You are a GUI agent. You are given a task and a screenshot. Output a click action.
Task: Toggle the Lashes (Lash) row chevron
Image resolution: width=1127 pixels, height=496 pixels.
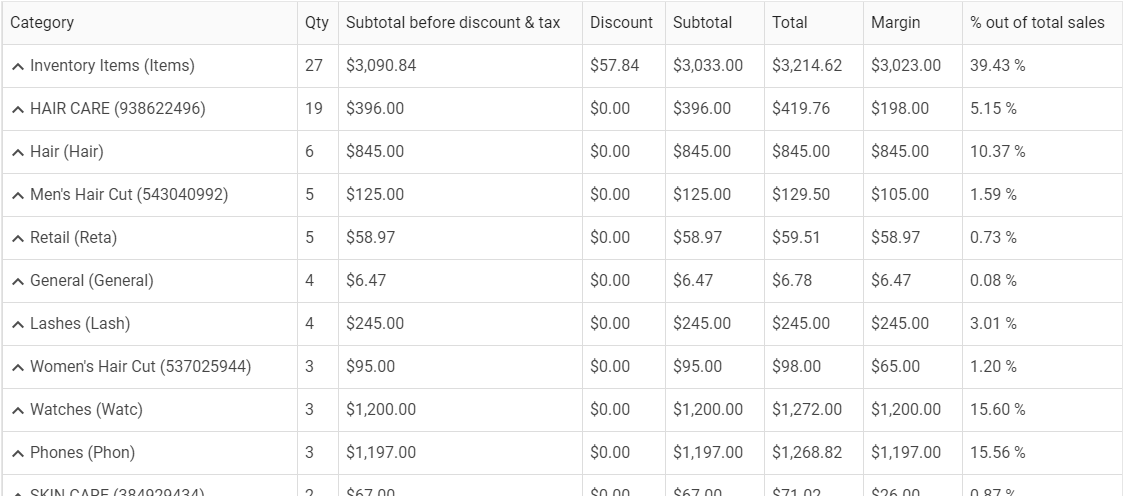tap(18, 324)
